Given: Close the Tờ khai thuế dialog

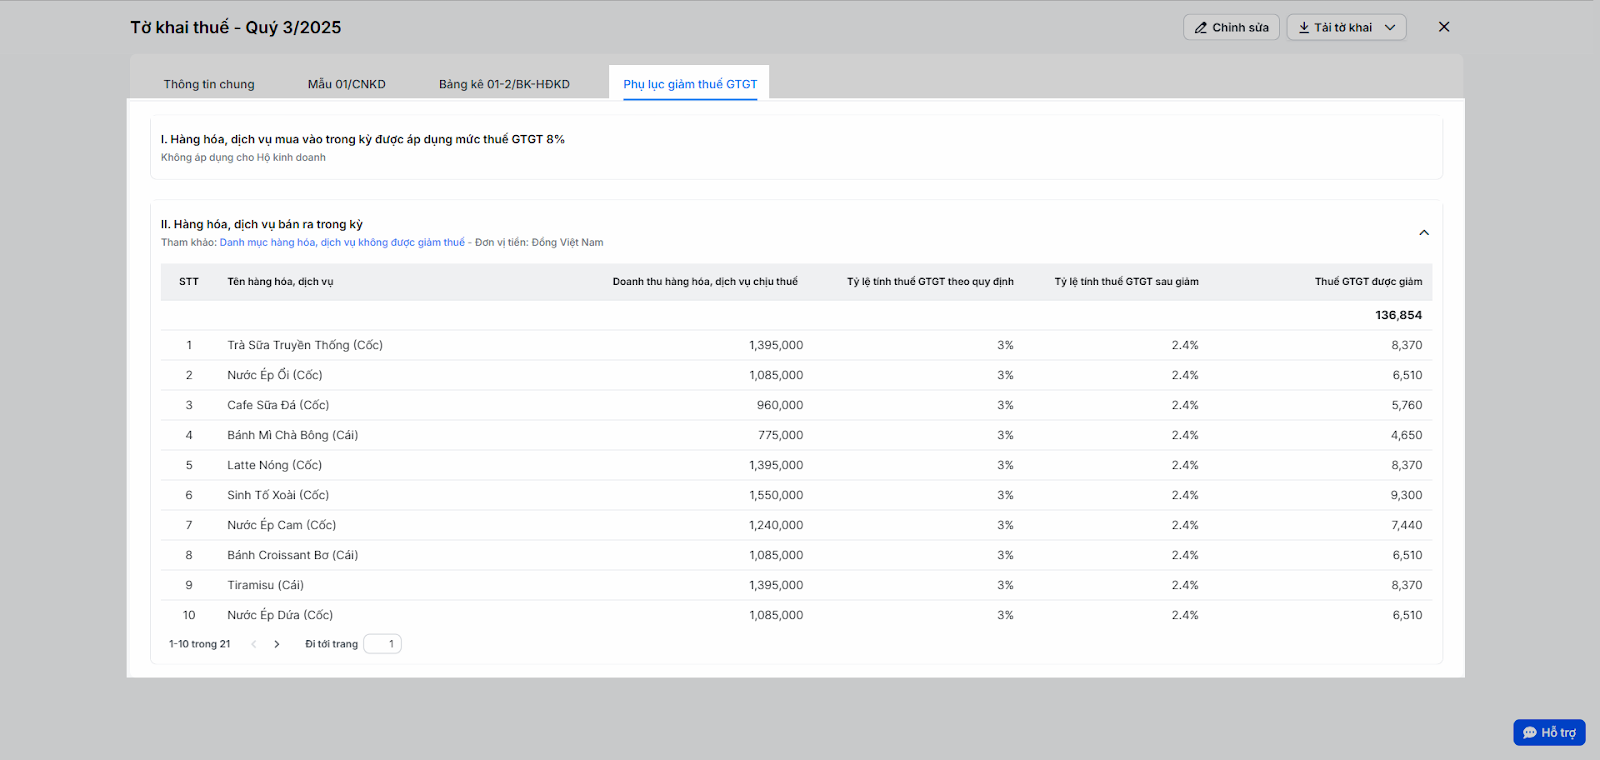Looking at the screenshot, I should (x=1443, y=27).
